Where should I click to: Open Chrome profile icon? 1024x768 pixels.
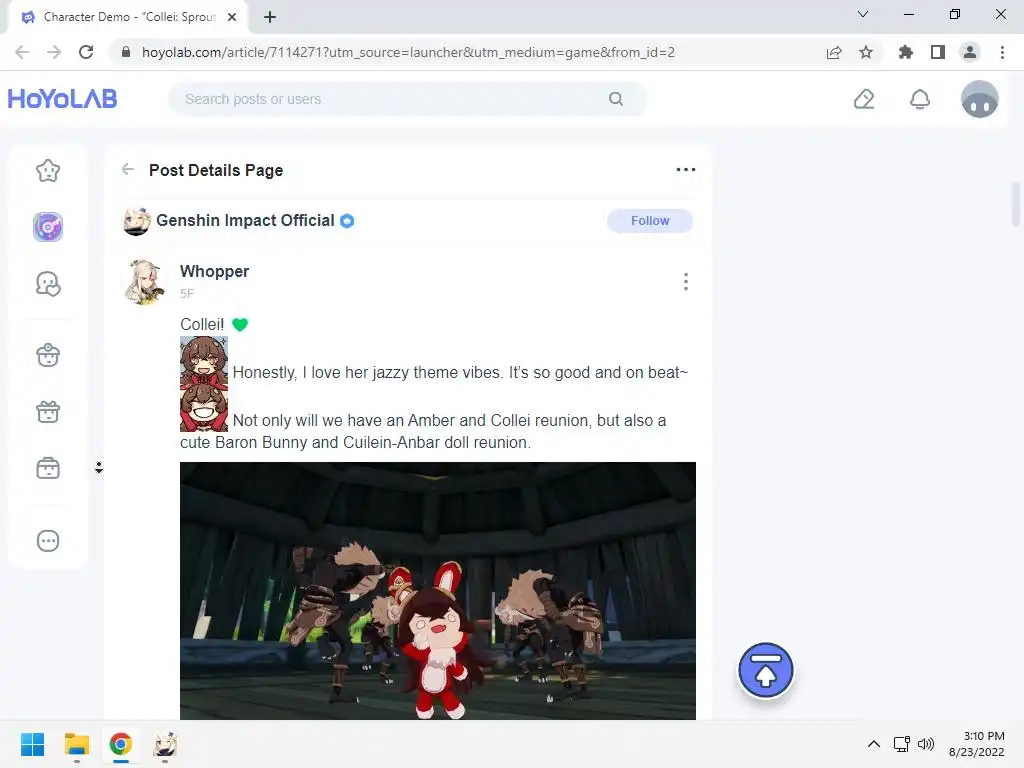[970, 52]
